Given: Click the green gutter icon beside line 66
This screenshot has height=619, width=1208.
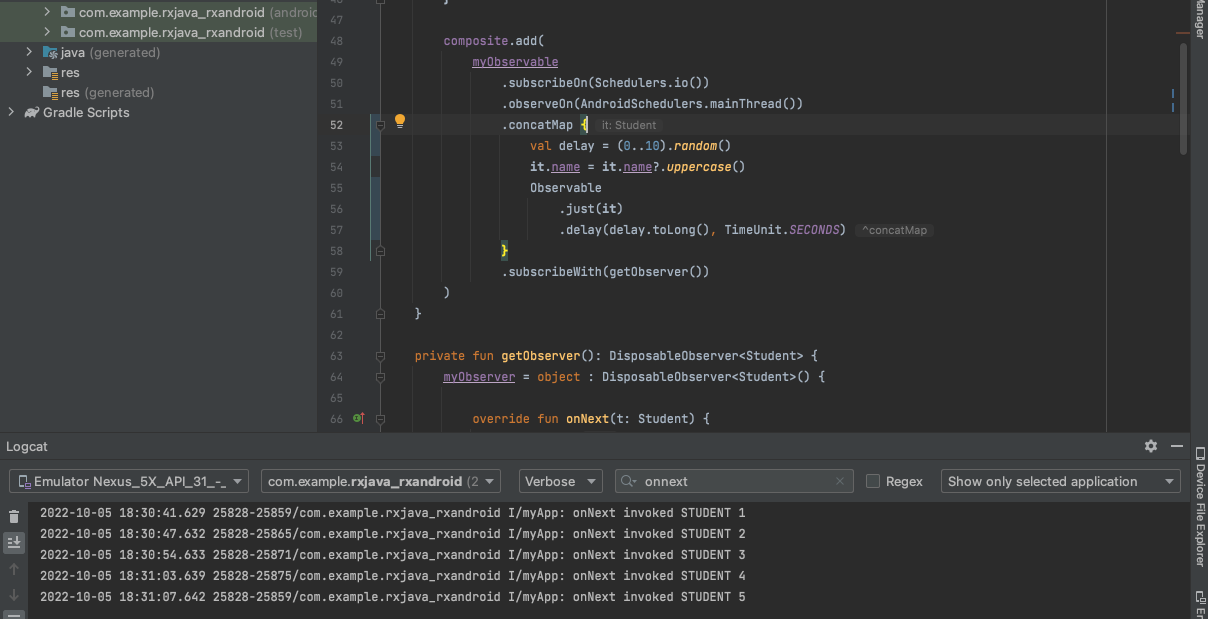Looking at the screenshot, I should pos(356,418).
